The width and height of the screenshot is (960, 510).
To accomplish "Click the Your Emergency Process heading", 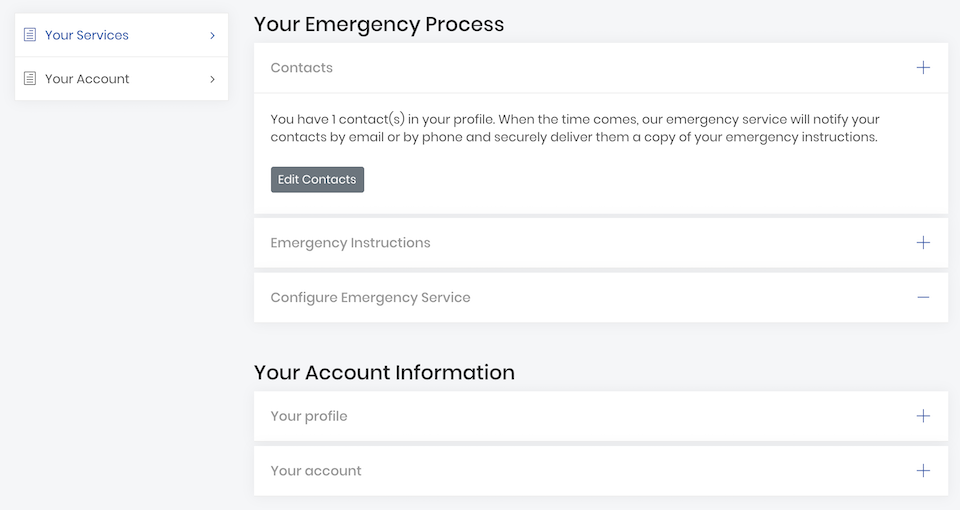I will pos(379,23).
